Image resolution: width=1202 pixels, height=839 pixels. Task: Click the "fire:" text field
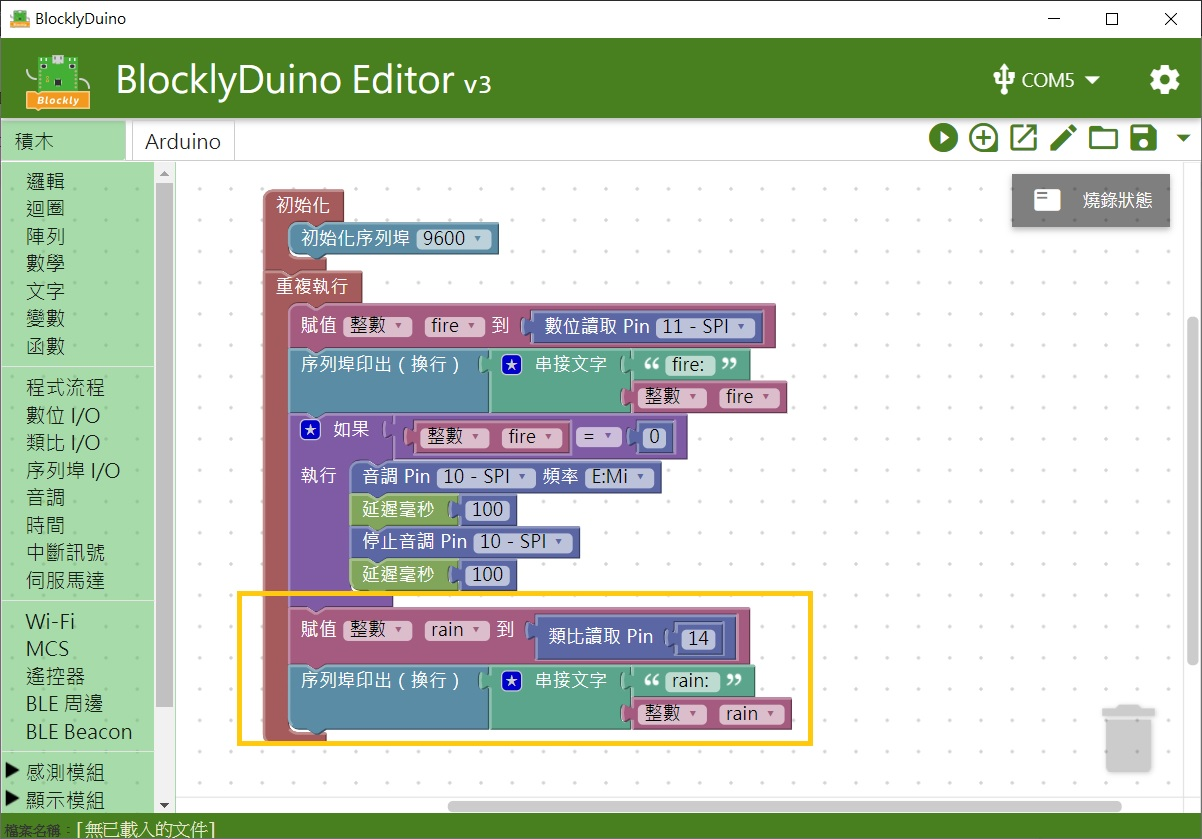689,365
